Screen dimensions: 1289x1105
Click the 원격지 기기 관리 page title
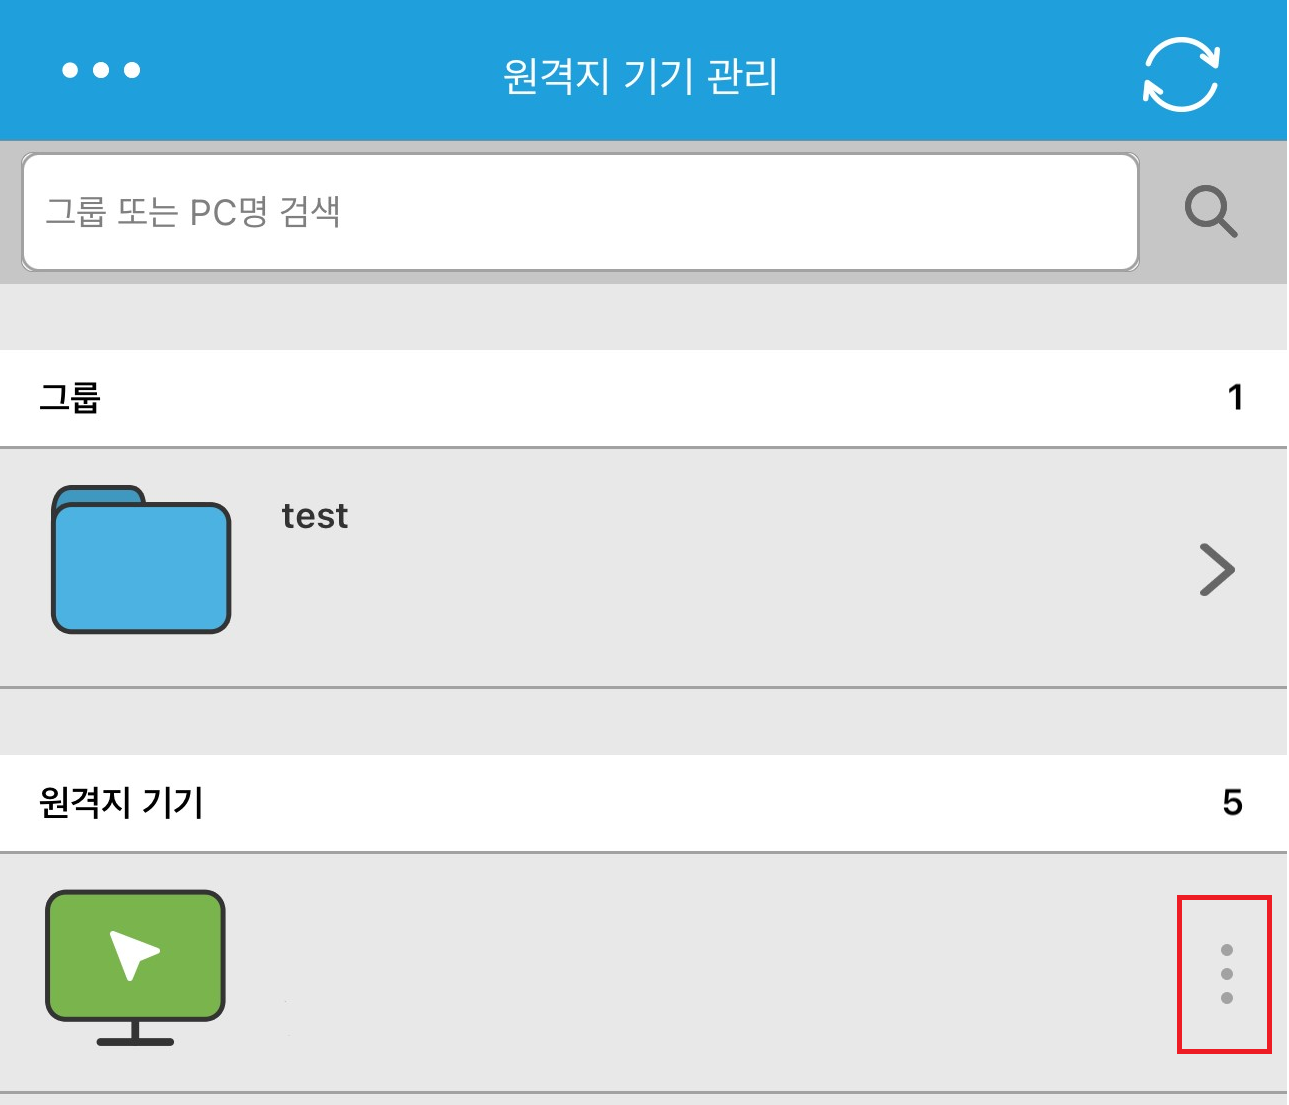640,75
